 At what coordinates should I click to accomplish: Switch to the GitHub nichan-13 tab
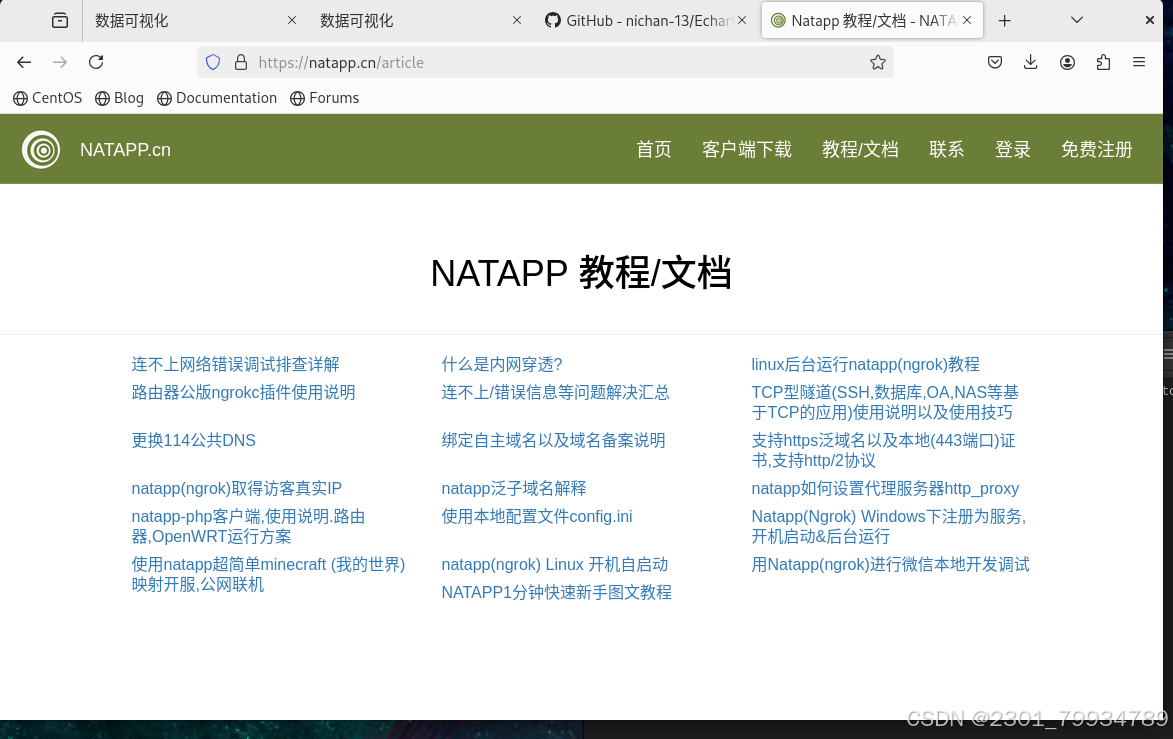click(645, 20)
